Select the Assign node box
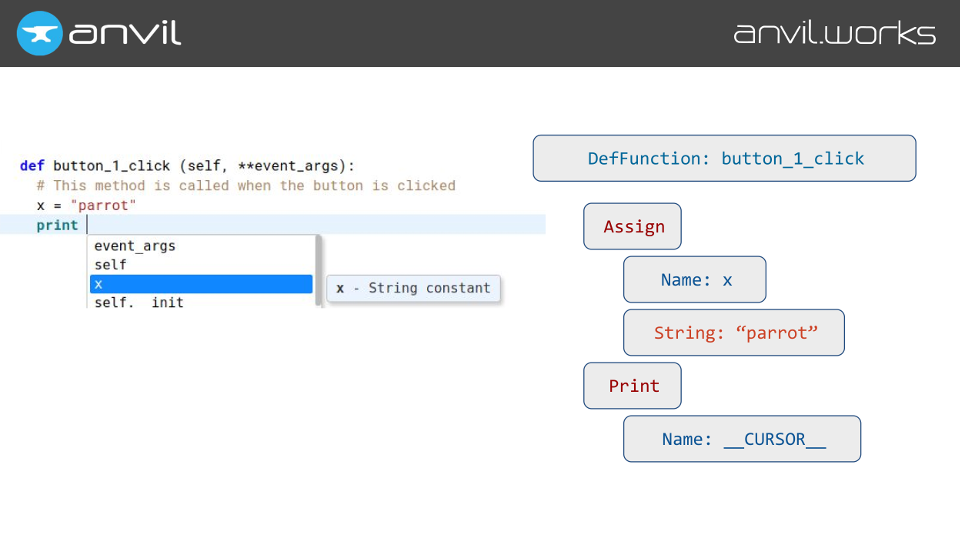The image size is (960, 540). [x=632, y=227]
